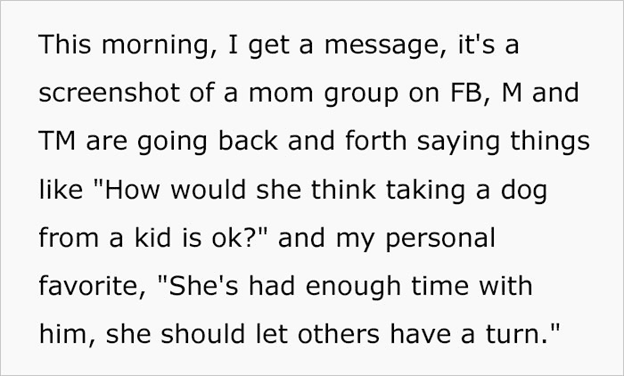624x376 pixels.
Task: Click the word "others"
Action: [x=338, y=333]
